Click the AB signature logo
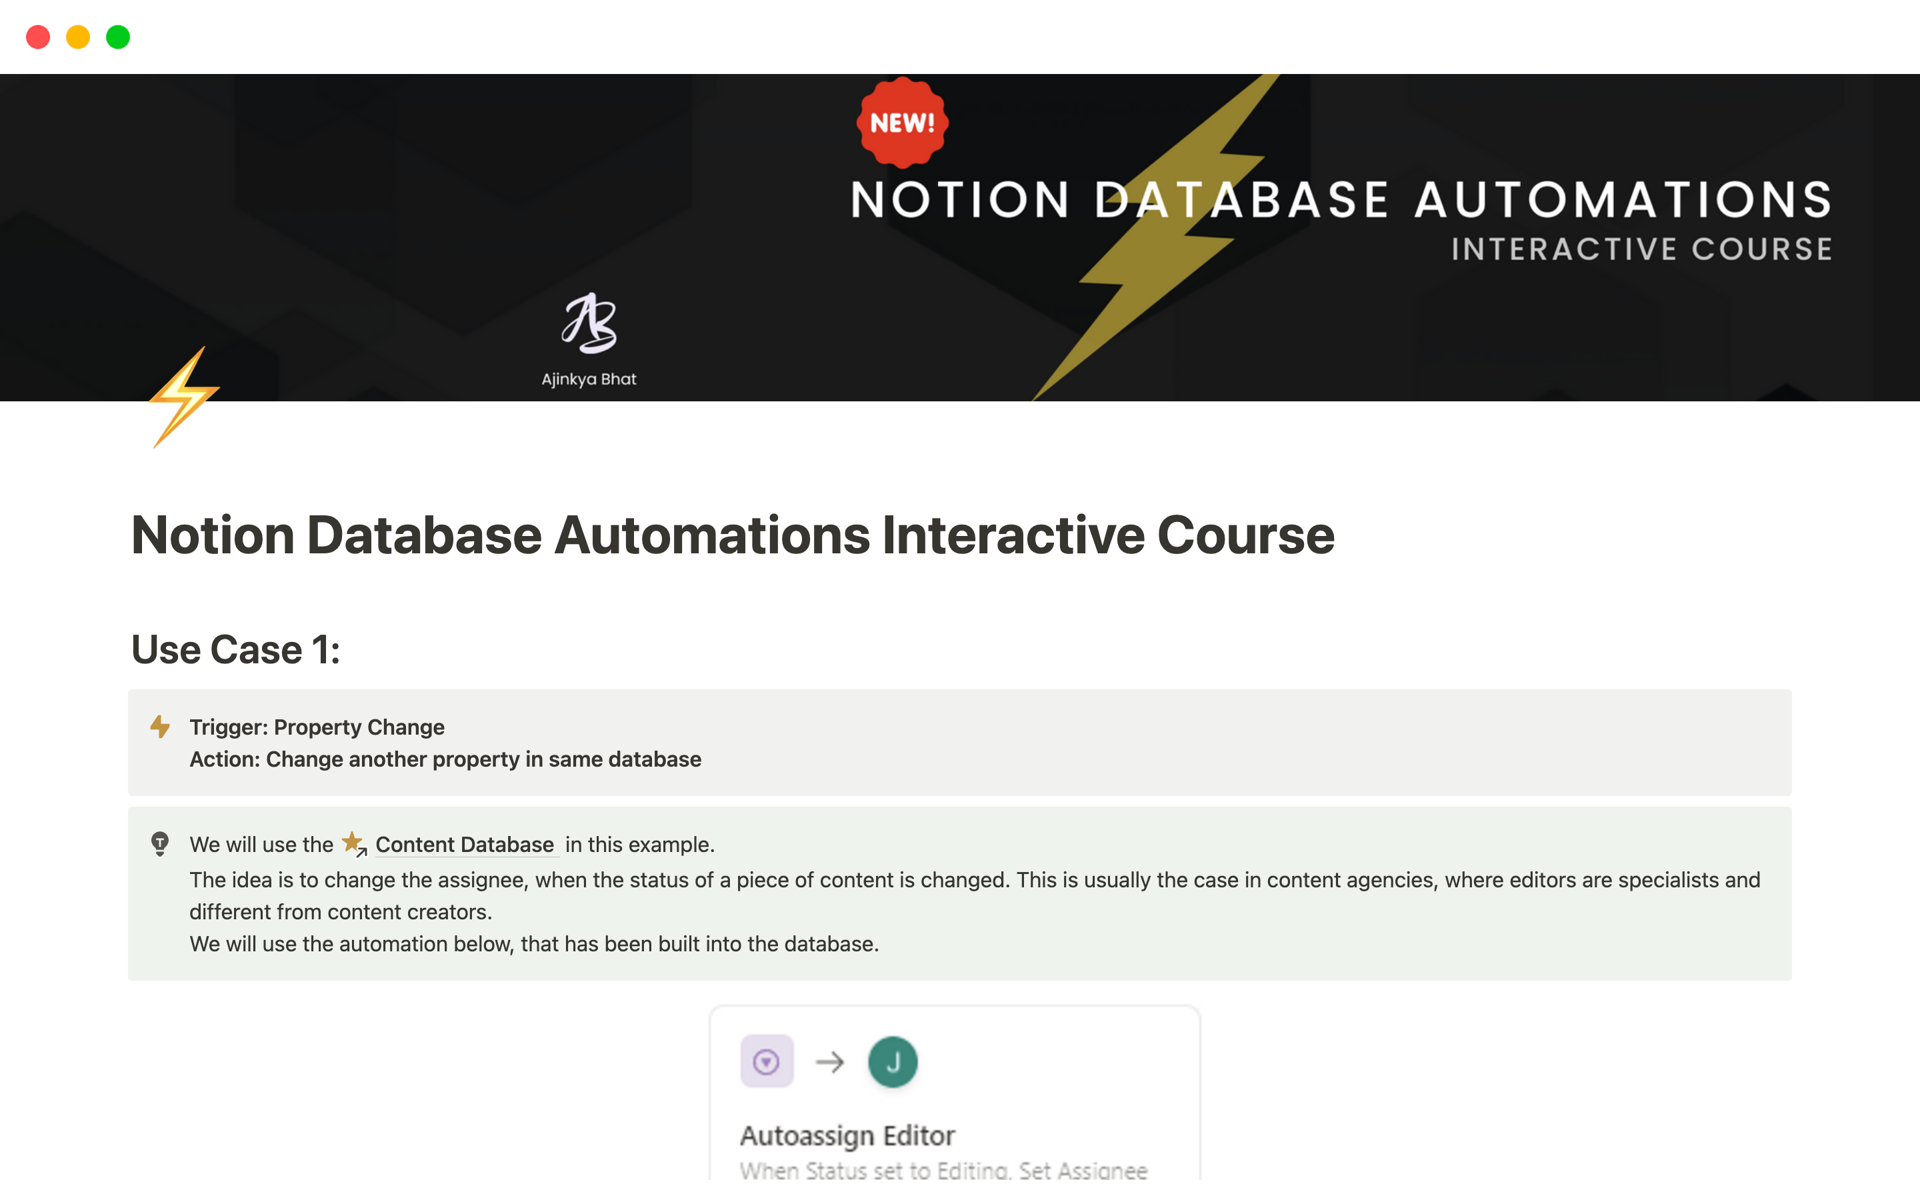Image resolution: width=1920 pixels, height=1200 pixels. click(x=589, y=323)
